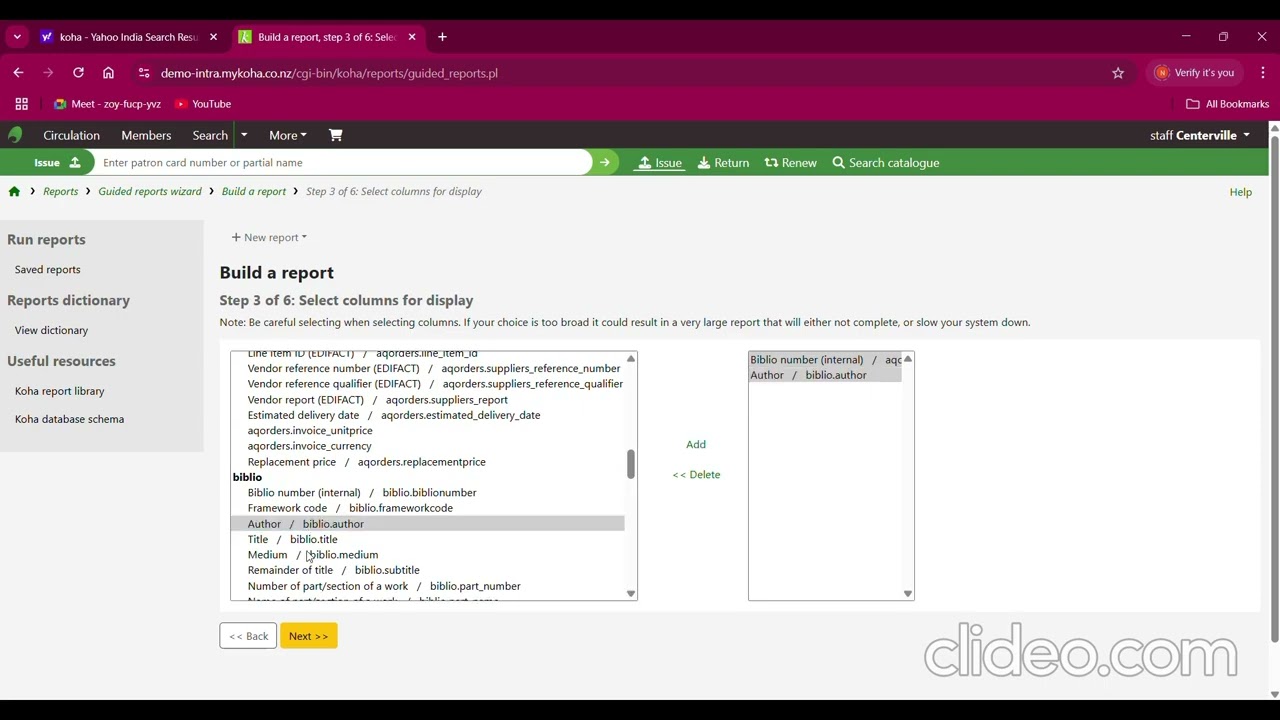
Task: Click the columns list scroll down arrow
Action: click(x=630, y=594)
